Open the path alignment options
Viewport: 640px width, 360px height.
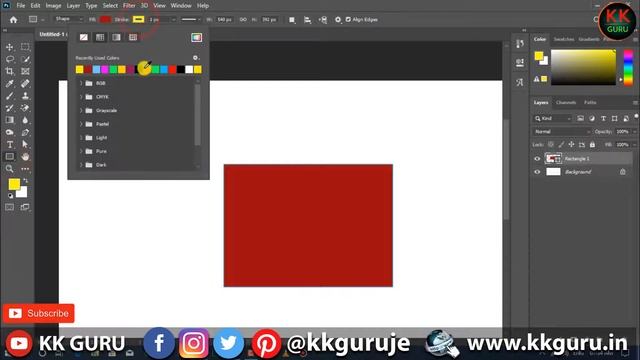[307, 20]
